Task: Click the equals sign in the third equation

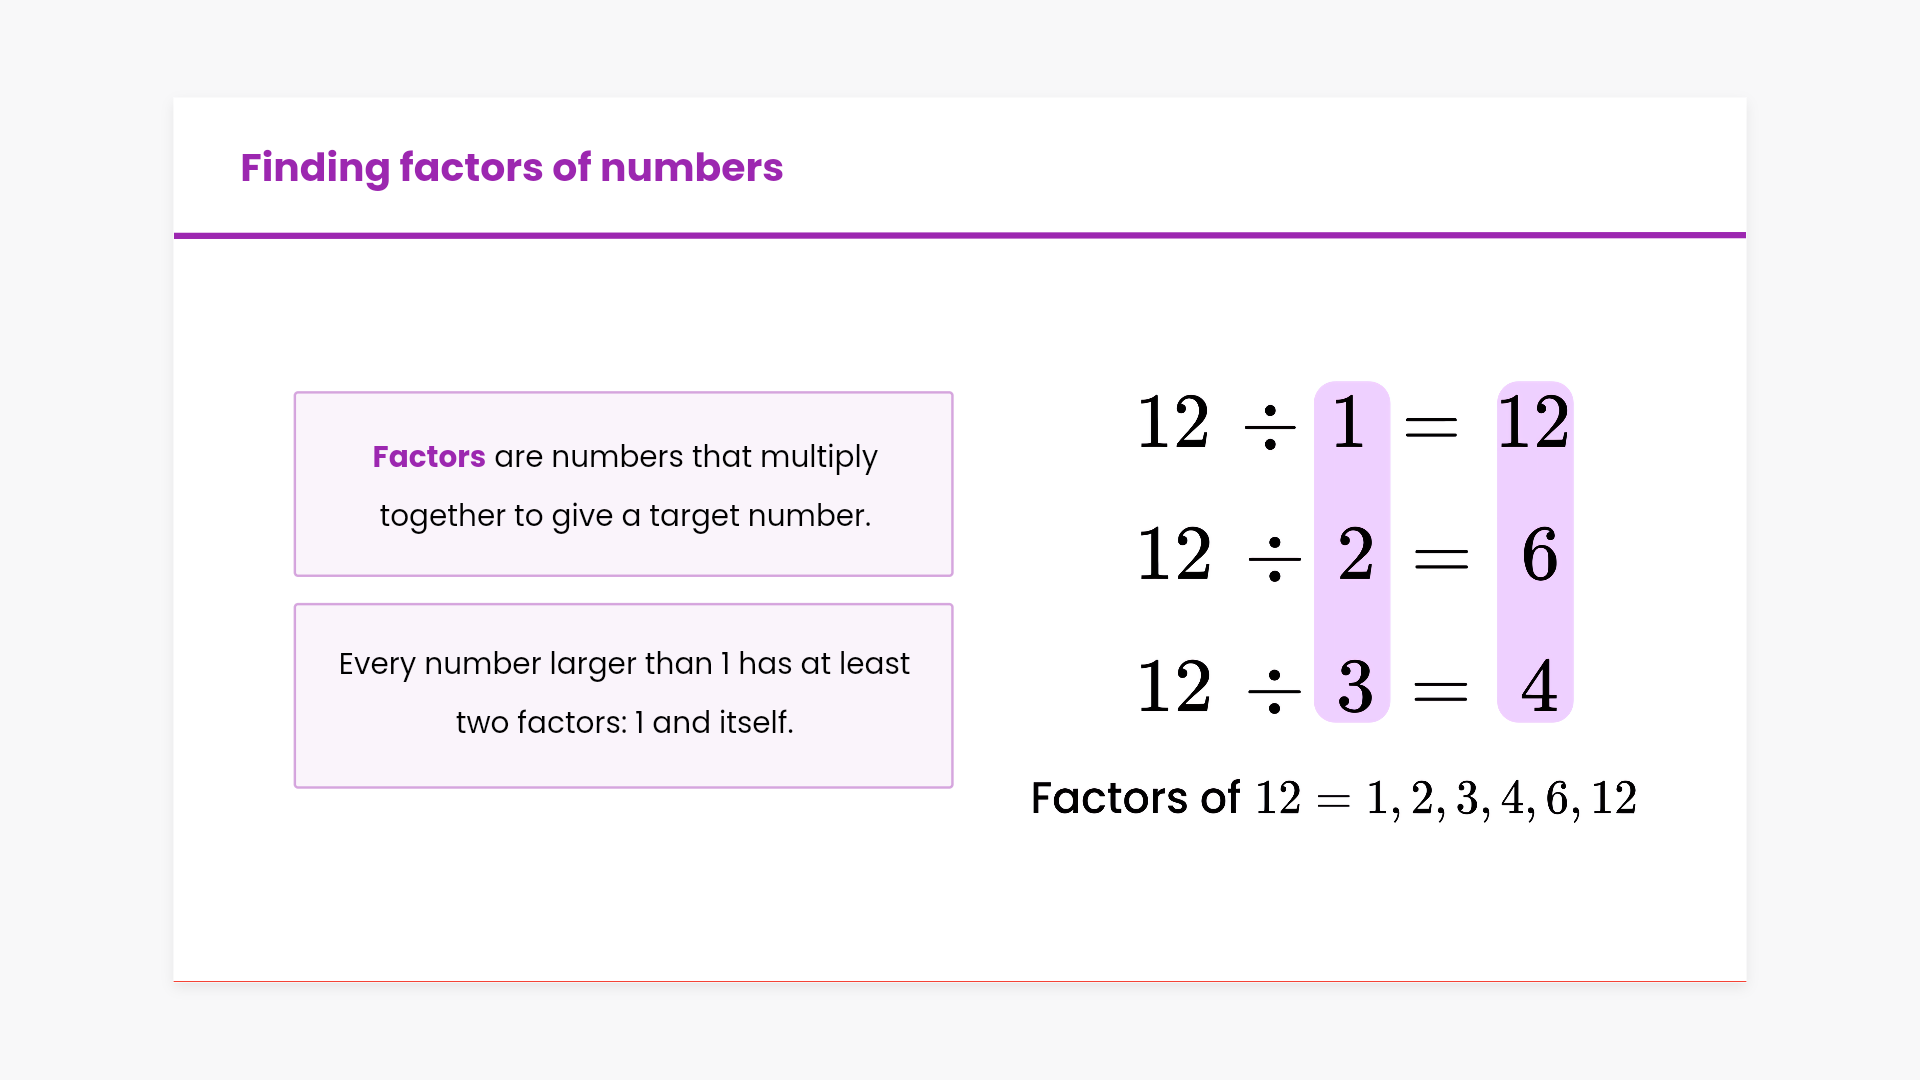Action: point(1440,691)
